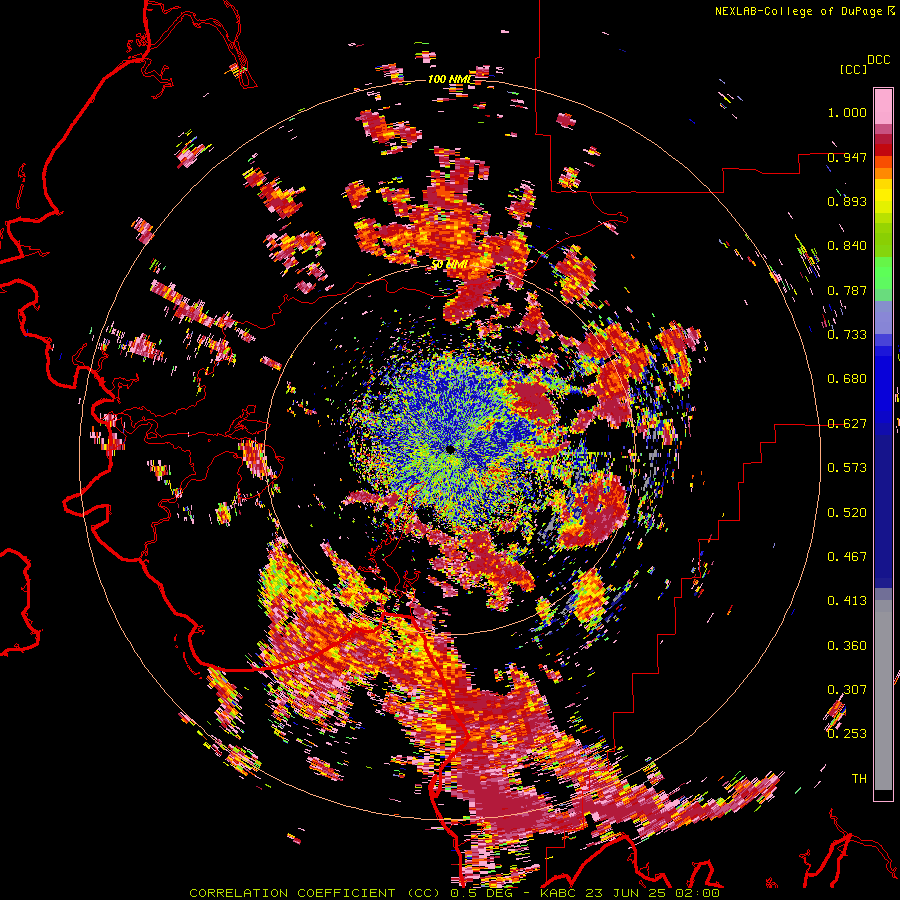Click the NEXLAB-College of DuPage header text

(798, 11)
